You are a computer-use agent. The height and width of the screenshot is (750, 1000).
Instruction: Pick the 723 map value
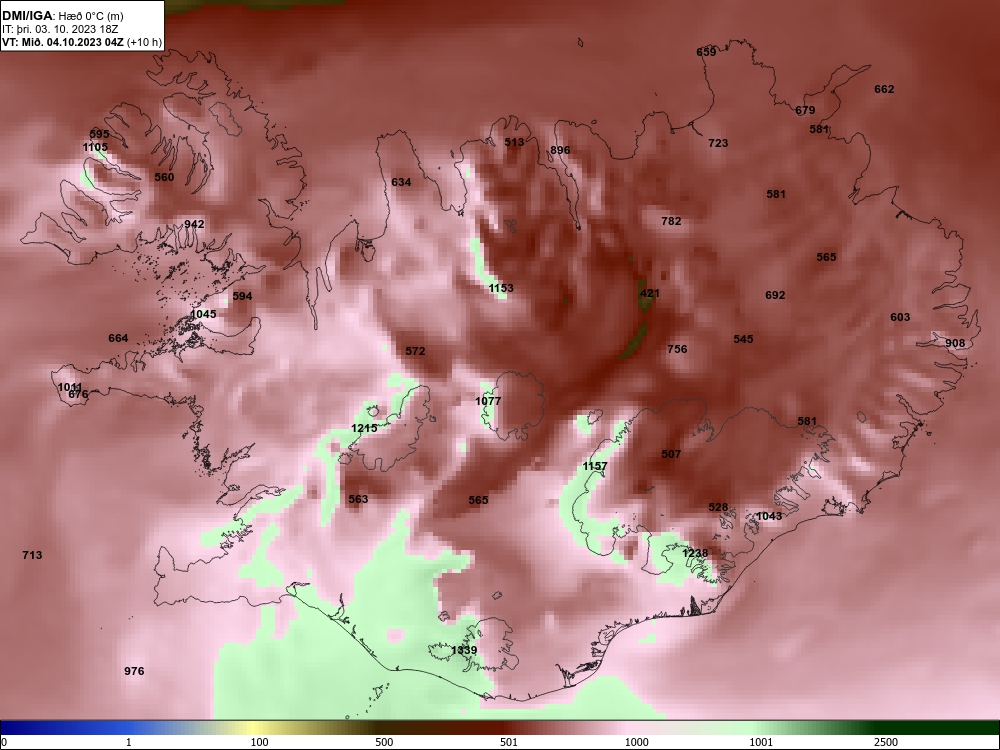point(718,143)
